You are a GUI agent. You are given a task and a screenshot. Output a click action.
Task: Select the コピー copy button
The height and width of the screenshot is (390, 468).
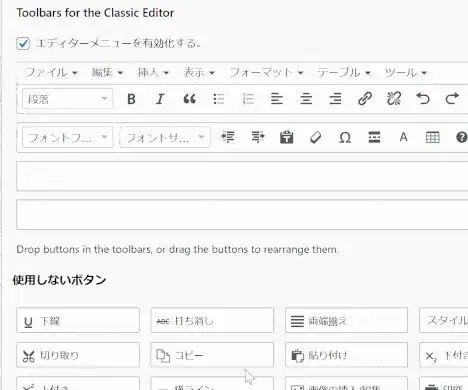click(x=212, y=355)
